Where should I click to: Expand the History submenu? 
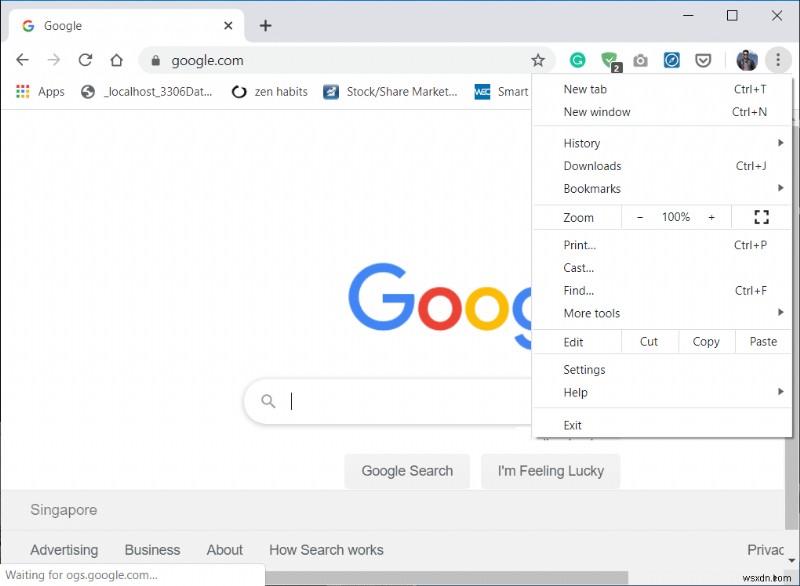(580, 143)
